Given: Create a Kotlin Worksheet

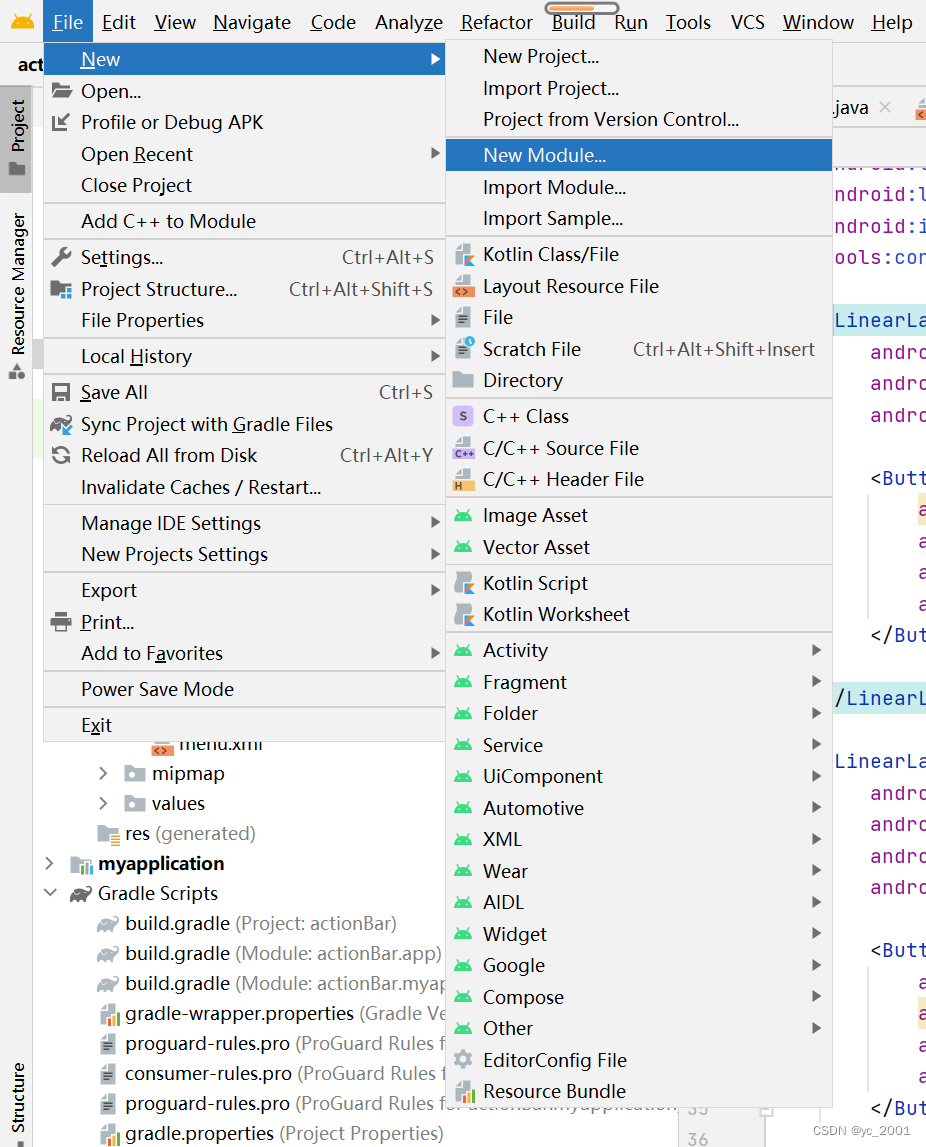Looking at the screenshot, I should 556,614.
